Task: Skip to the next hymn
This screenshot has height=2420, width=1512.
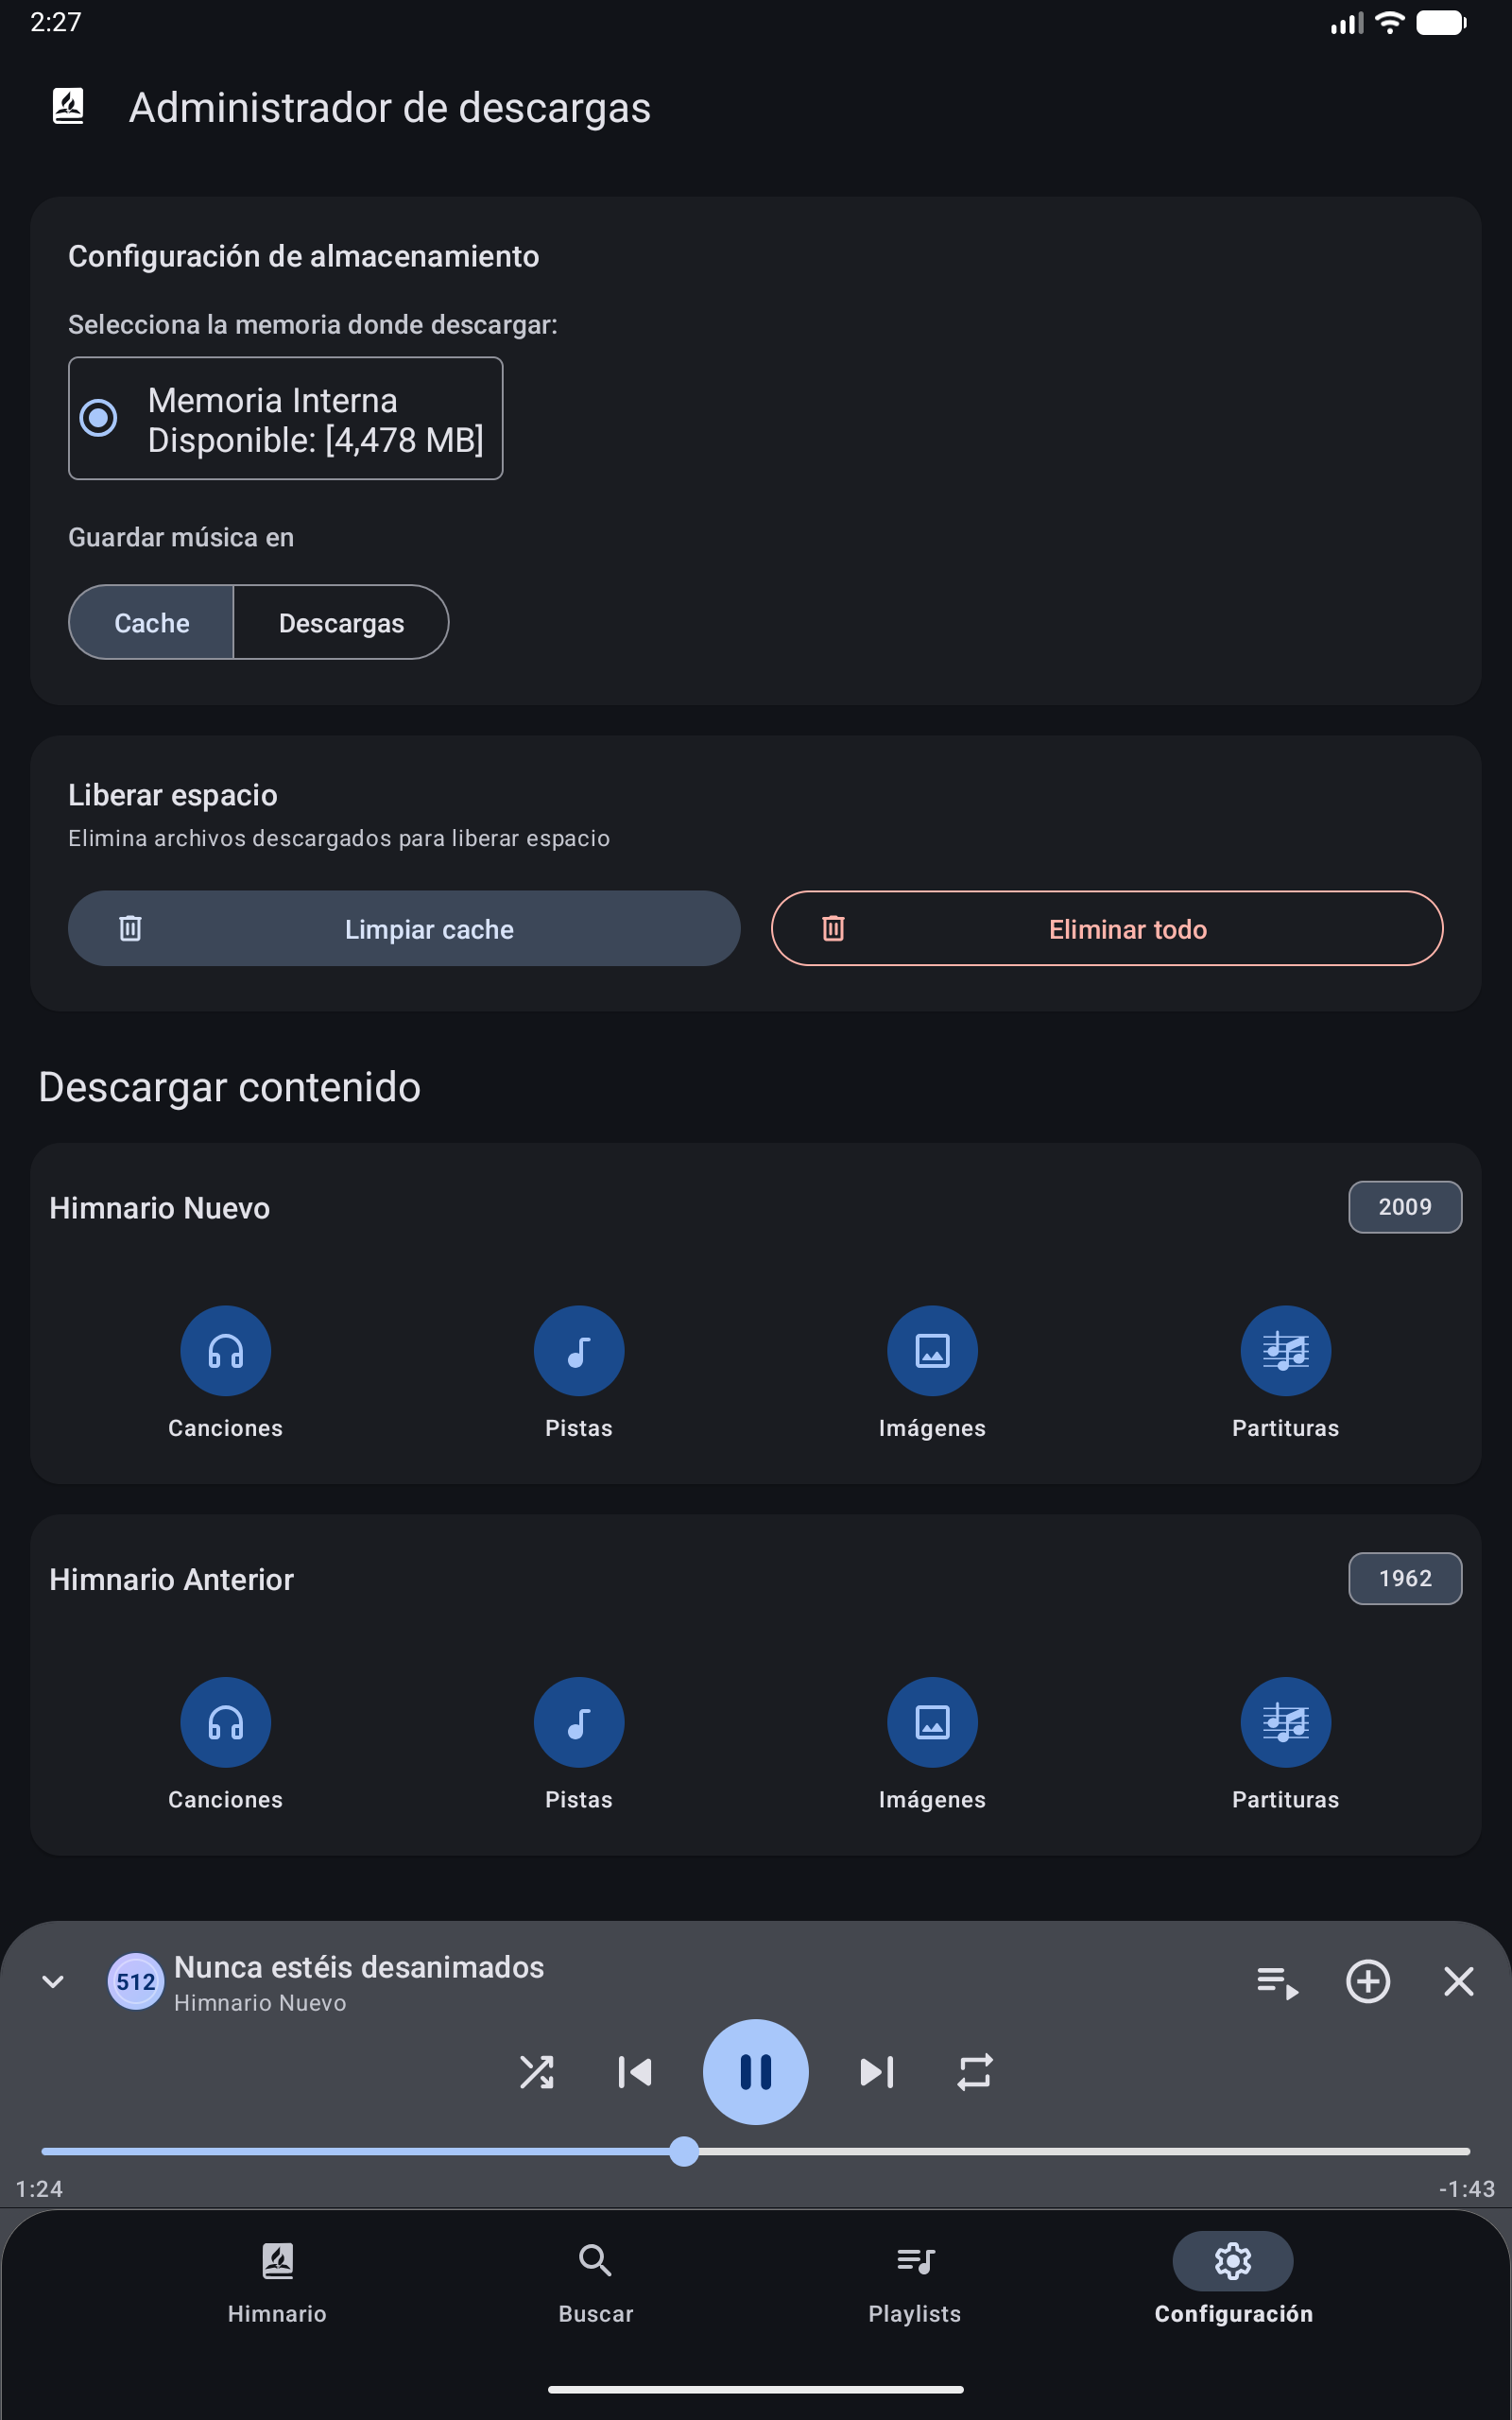Action: pos(876,2072)
